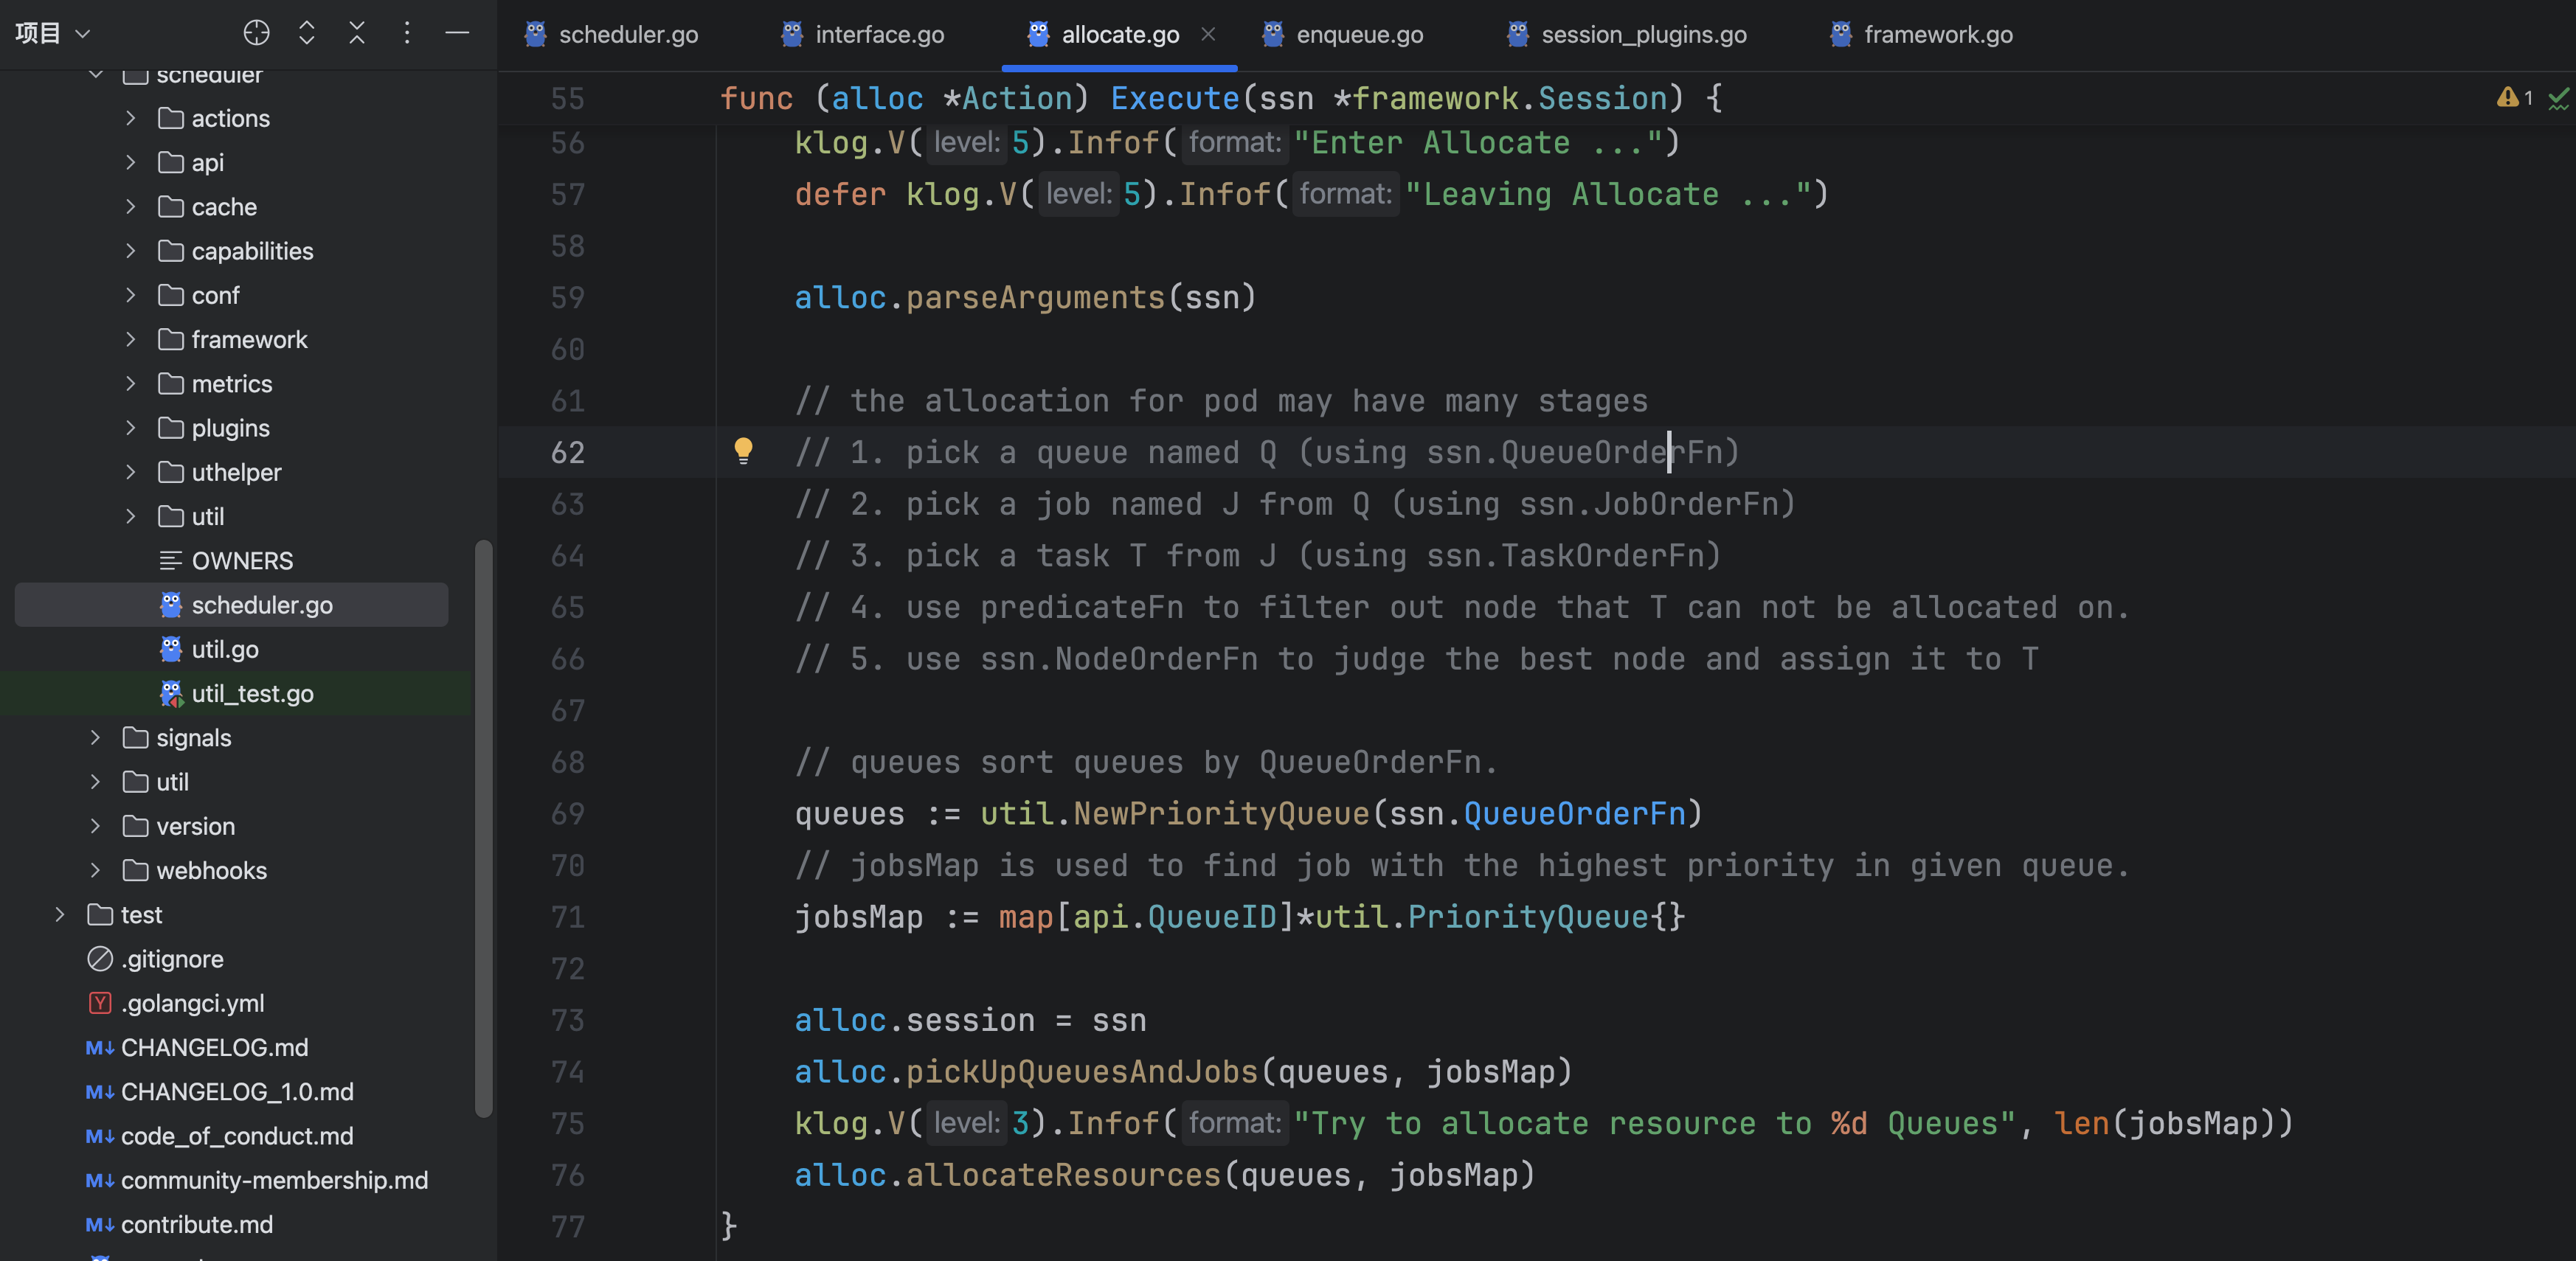Screen dimensions: 2576x1261
Task: Expand the plugins folder
Action: (130, 428)
